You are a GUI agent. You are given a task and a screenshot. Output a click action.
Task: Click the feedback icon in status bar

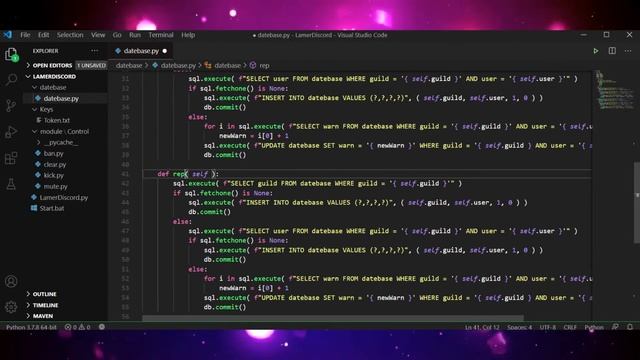coord(615,327)
